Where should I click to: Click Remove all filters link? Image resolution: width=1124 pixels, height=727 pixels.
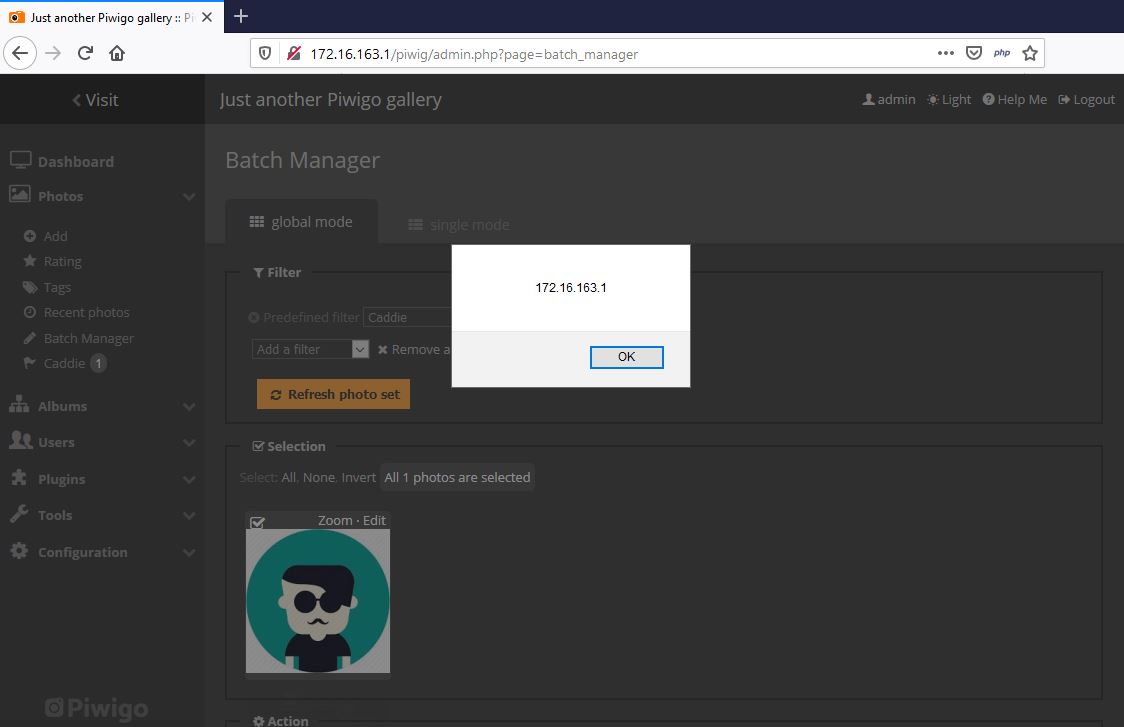click(414, 349)
